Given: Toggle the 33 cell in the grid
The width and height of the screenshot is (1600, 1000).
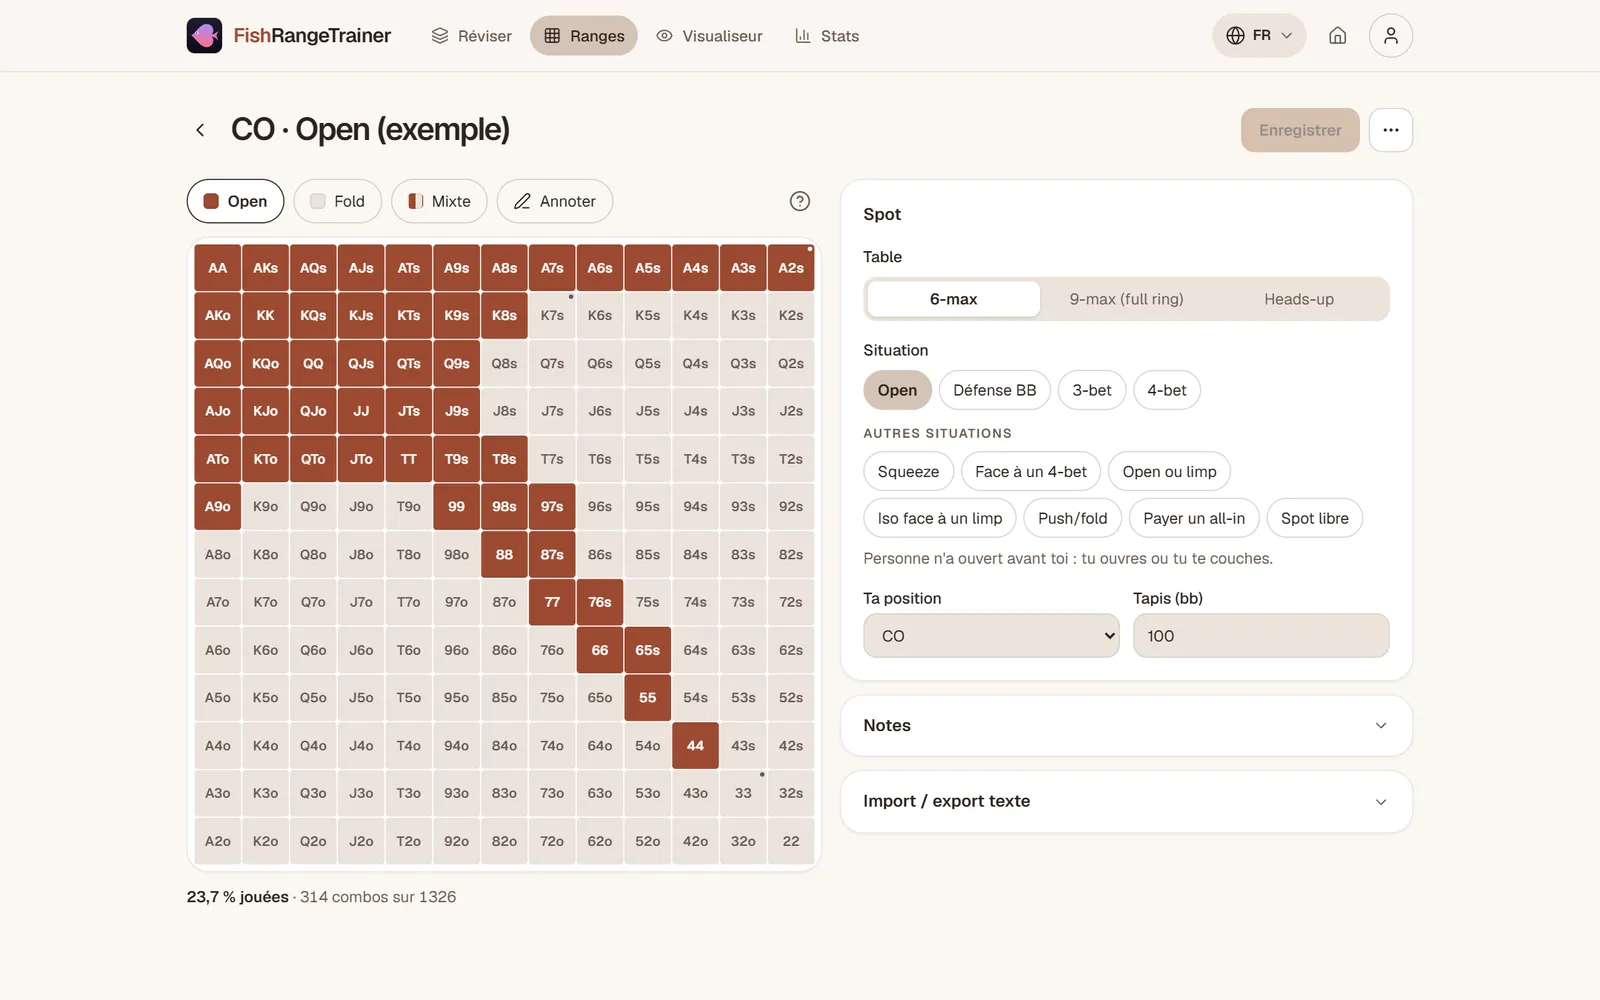Looking at the screenshot, I should (x=743, y=793).
